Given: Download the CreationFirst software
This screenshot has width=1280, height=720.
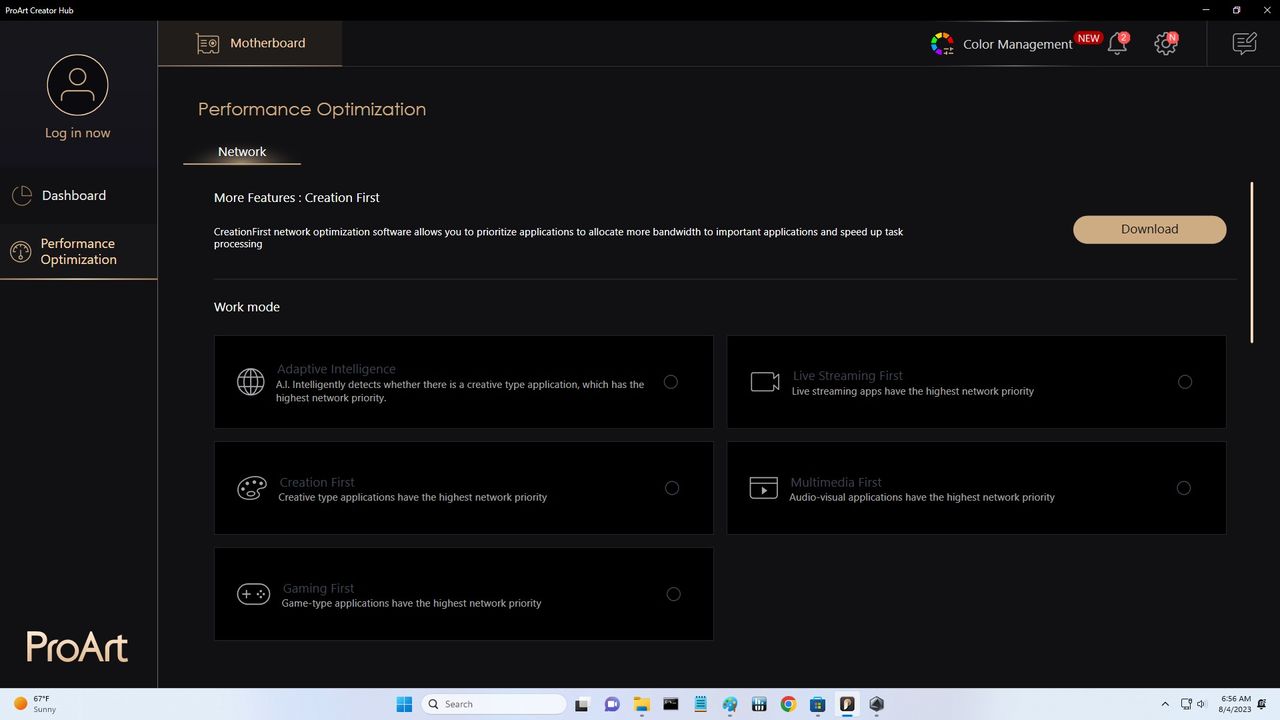Looking at the screenshot, I should coord(1150,229).
